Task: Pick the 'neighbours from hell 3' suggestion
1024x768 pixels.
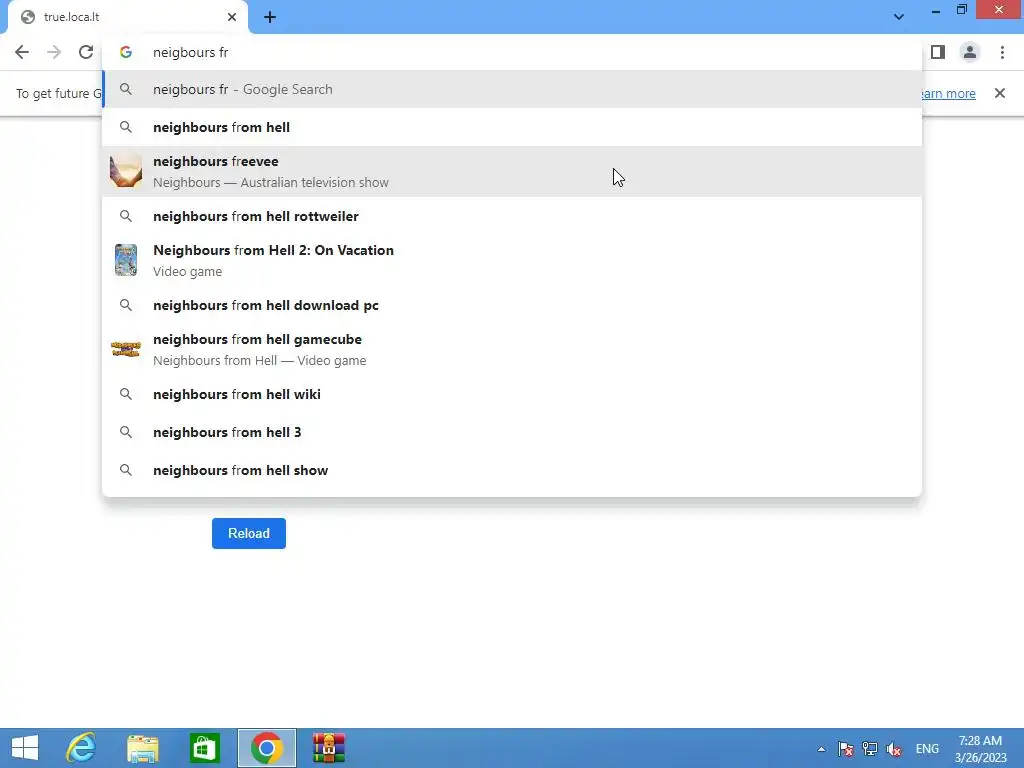Action: pyautogui.click(x=512, y=432)
